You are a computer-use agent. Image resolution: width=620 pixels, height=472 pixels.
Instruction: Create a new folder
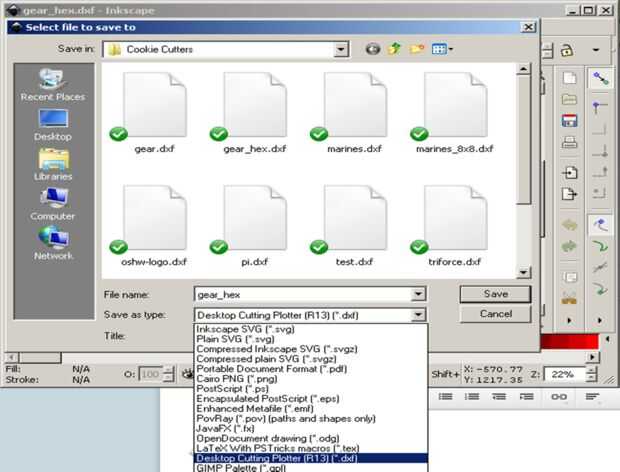(416, 49)
